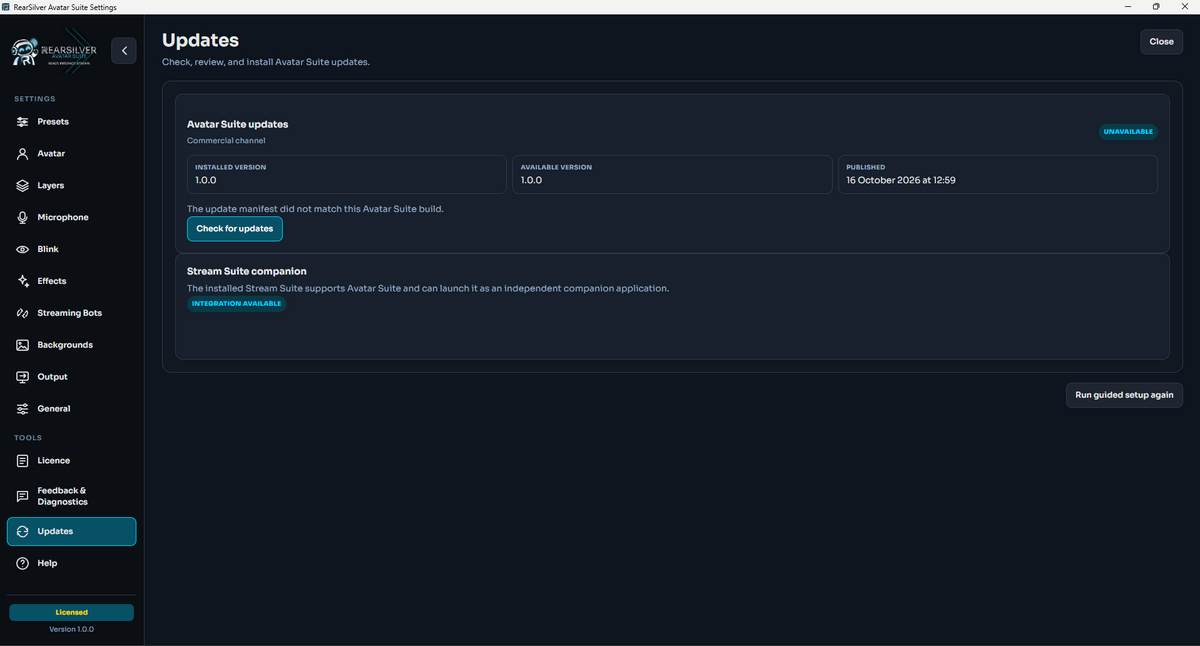The image size is (1200, 646).
Task: Open the Streaming Bots icon
Action: pyautogui.click(x=23, y=313)
